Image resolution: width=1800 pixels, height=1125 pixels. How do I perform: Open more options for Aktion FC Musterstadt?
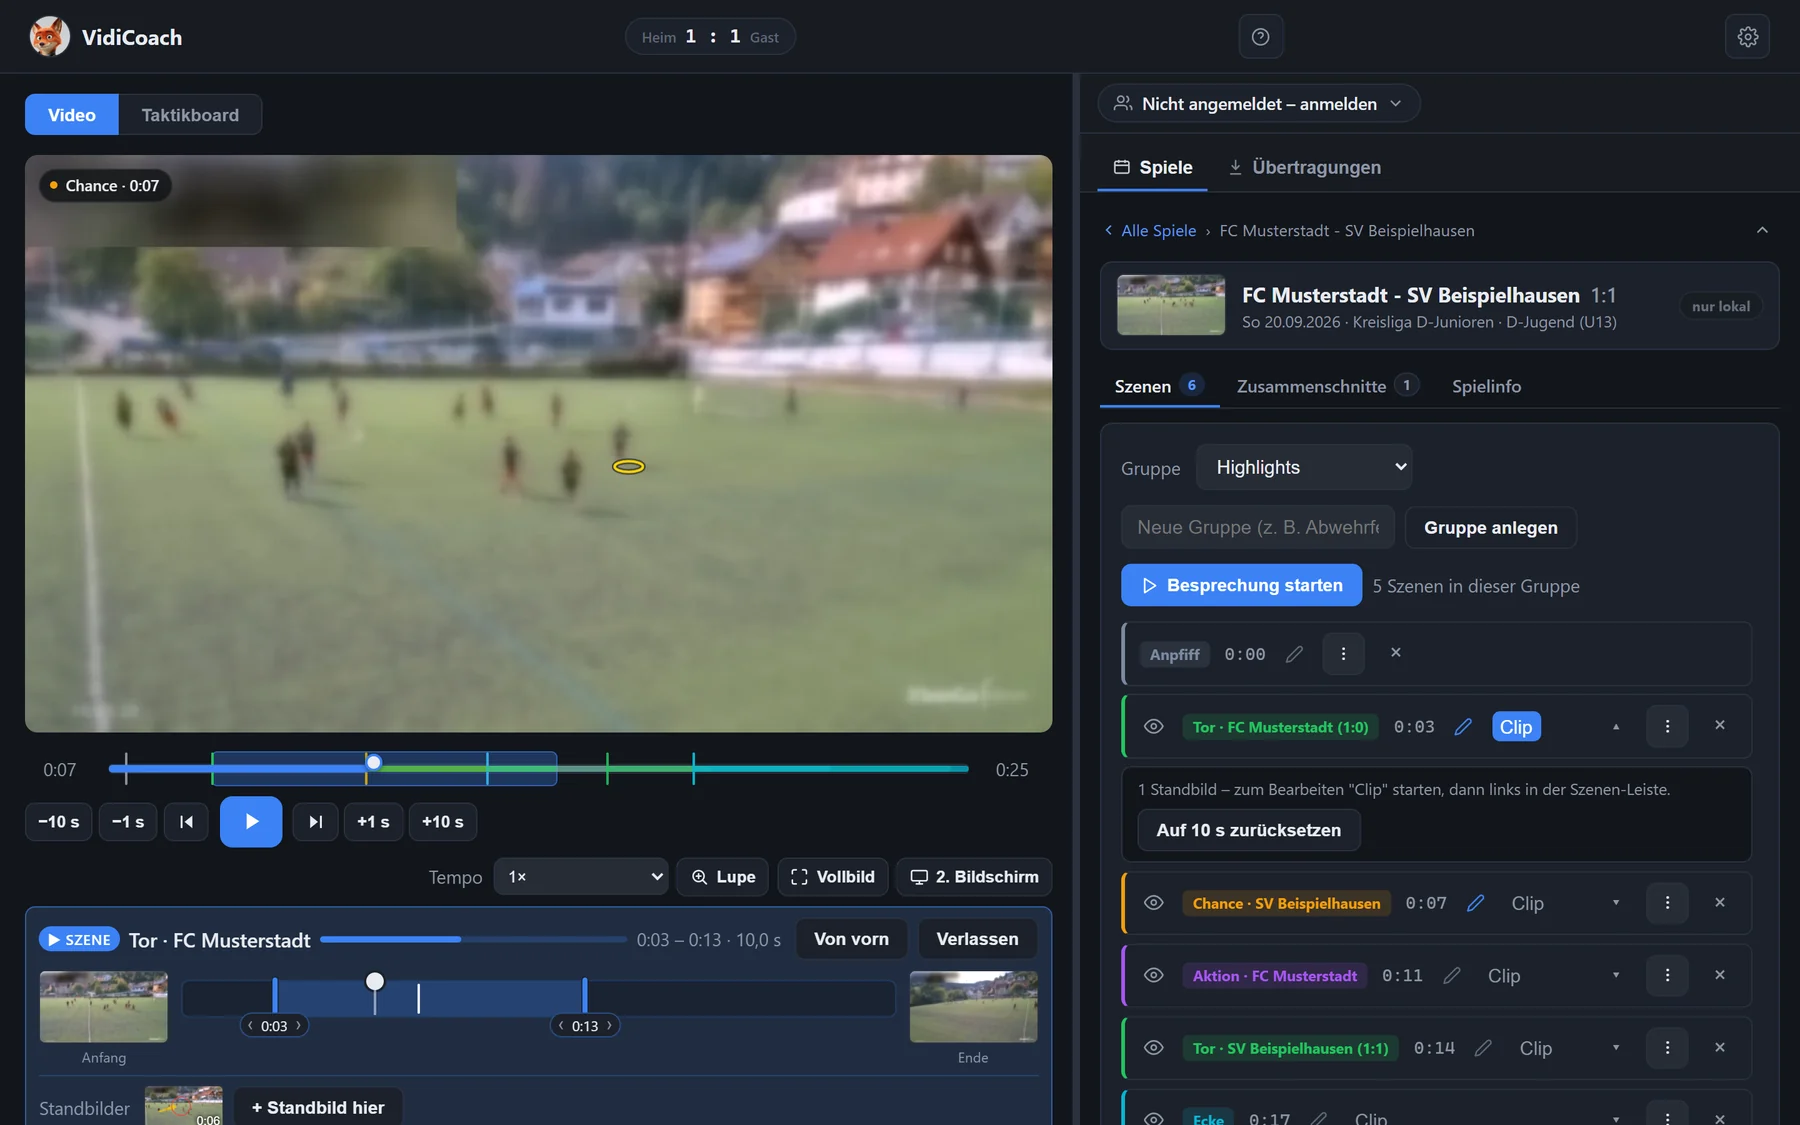tap(1667, 975)
